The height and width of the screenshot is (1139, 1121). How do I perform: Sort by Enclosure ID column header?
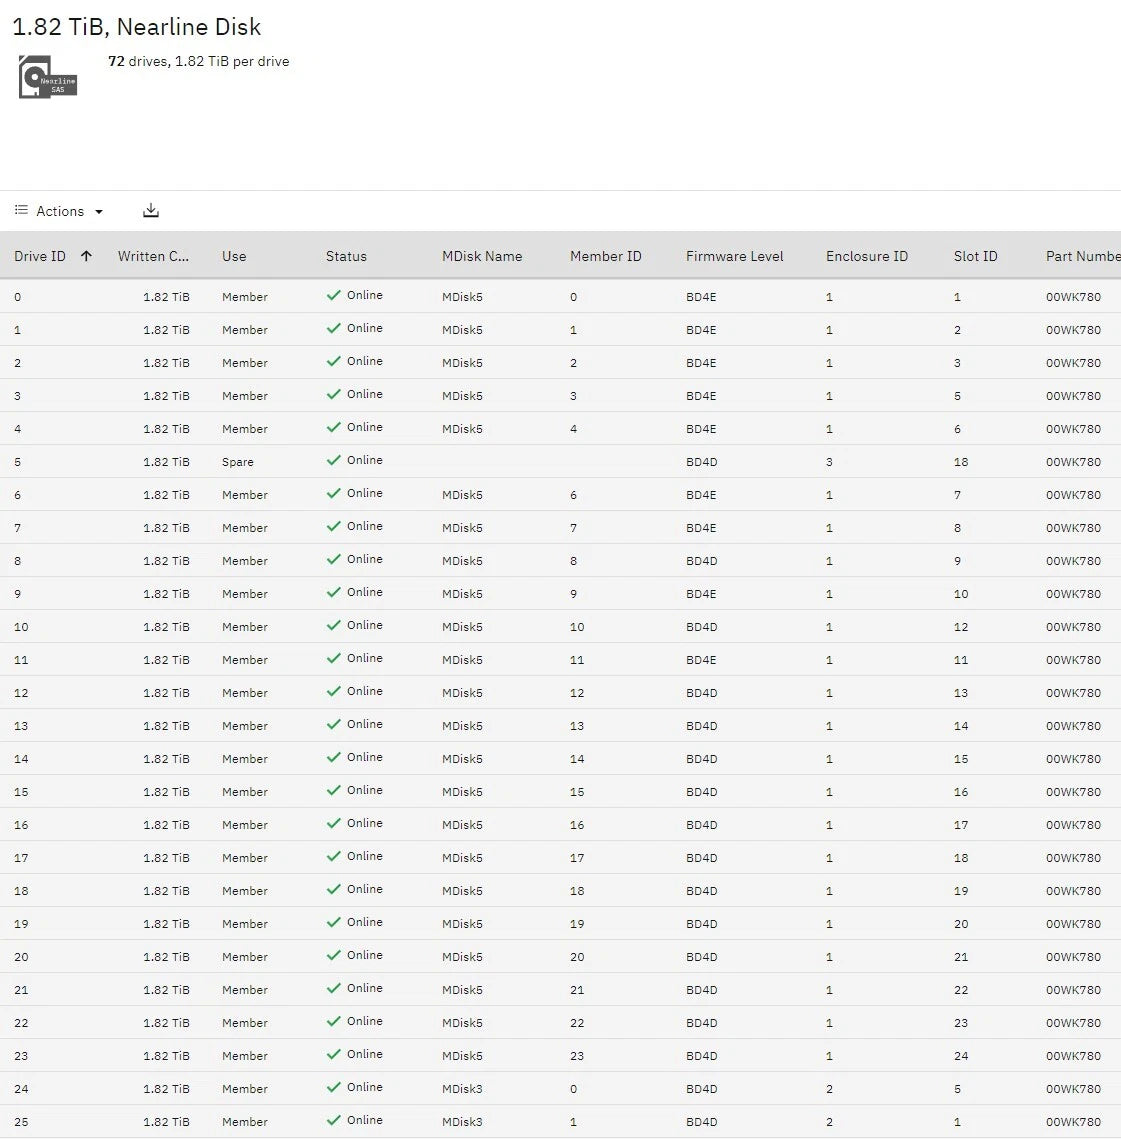867,256
